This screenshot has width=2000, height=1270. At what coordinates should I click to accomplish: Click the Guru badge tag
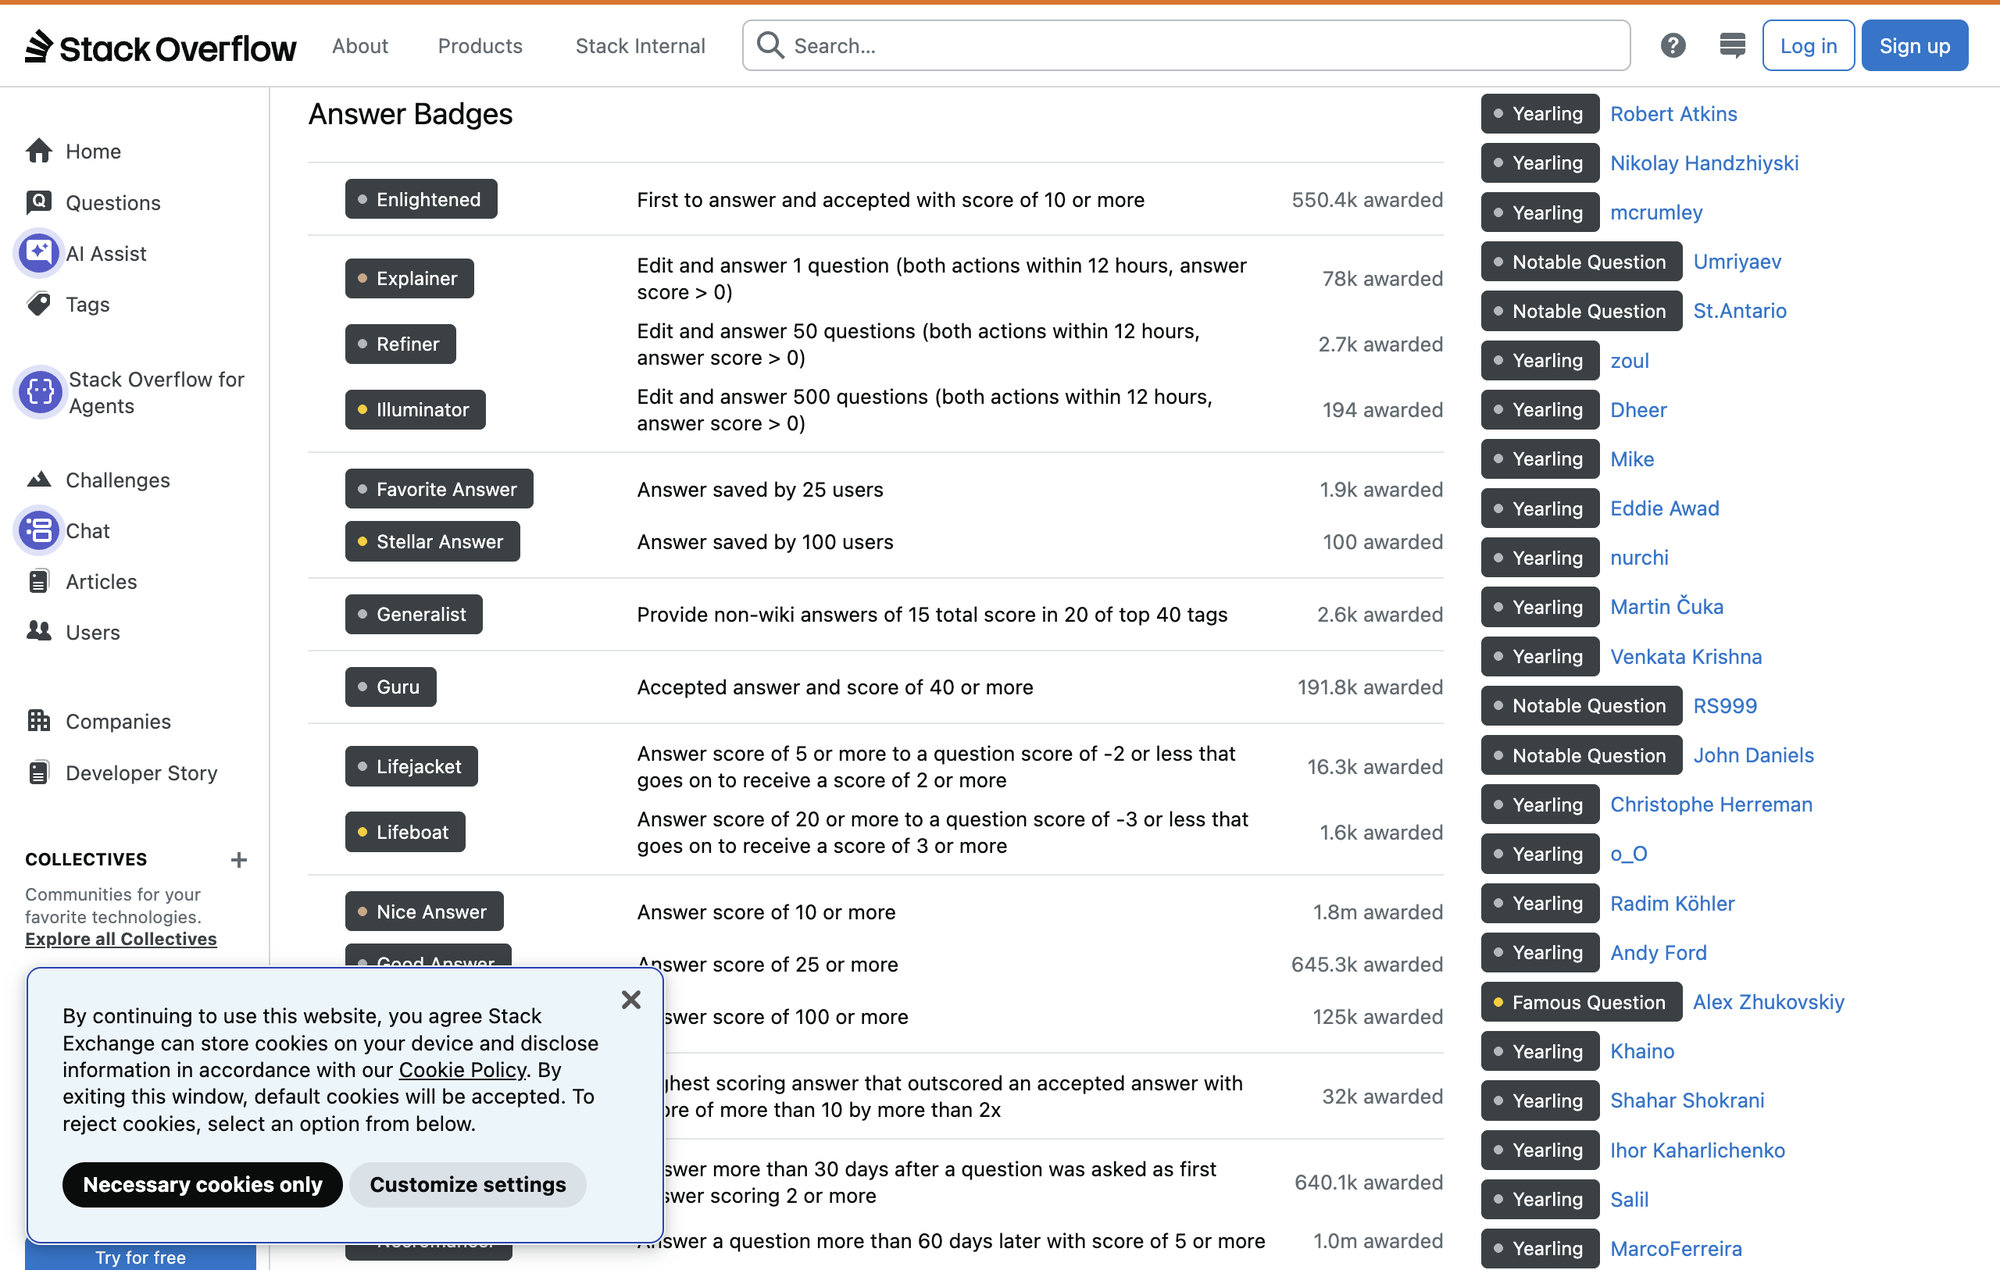[391, 687]
